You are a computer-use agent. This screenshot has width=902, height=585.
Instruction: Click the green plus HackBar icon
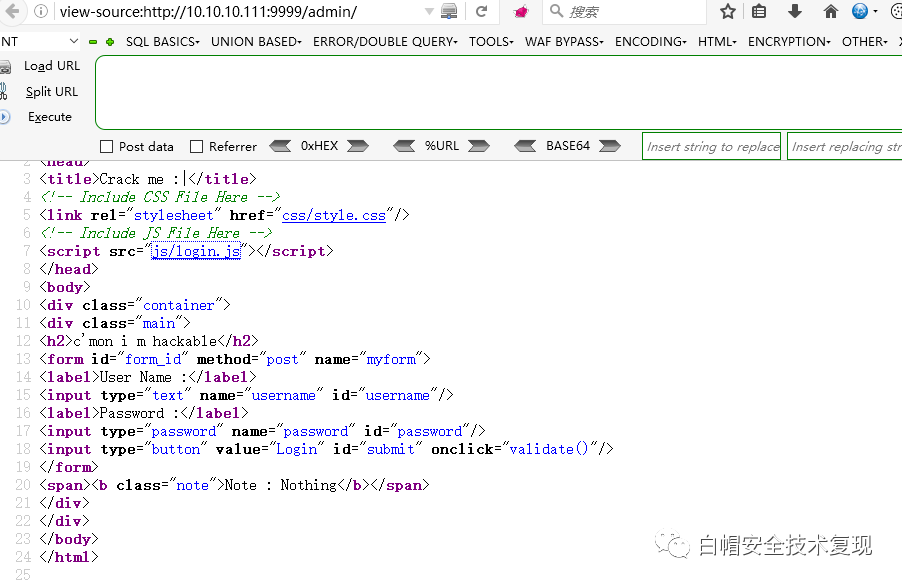click(x=110, y=42)
